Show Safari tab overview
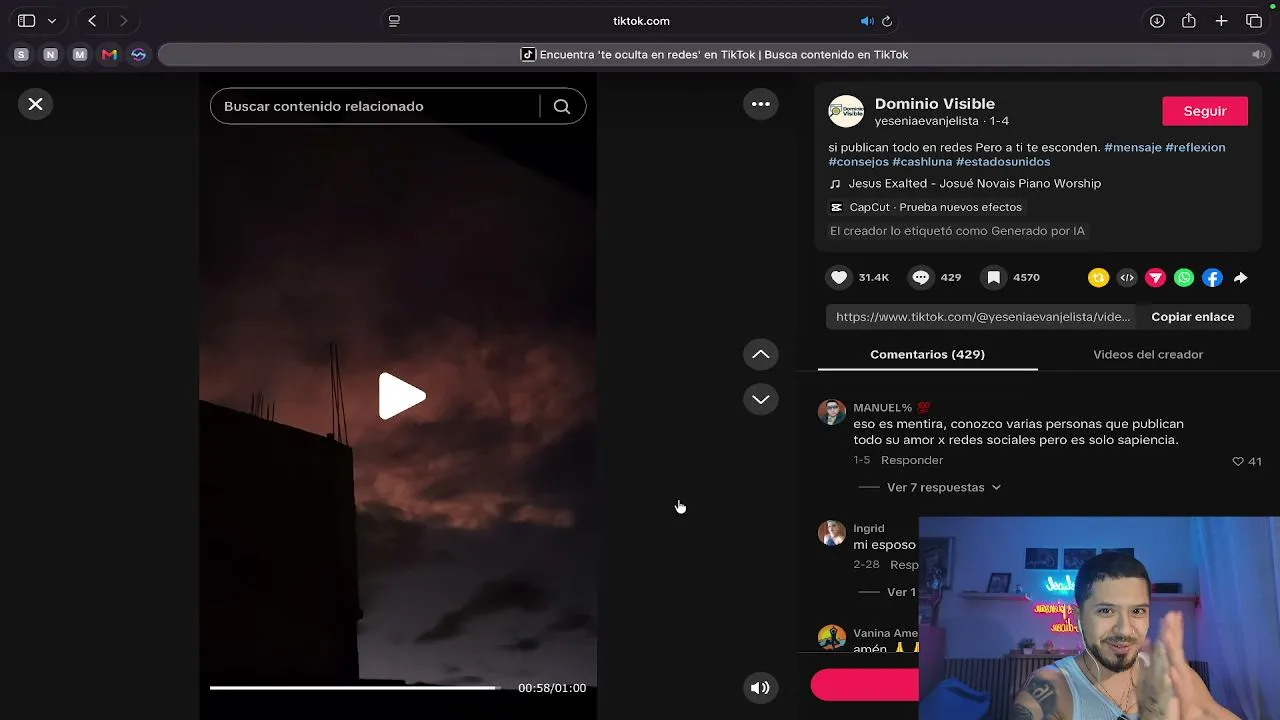Image resolution: width=1280 pixels, height=720 pixels. (1254, 21)
